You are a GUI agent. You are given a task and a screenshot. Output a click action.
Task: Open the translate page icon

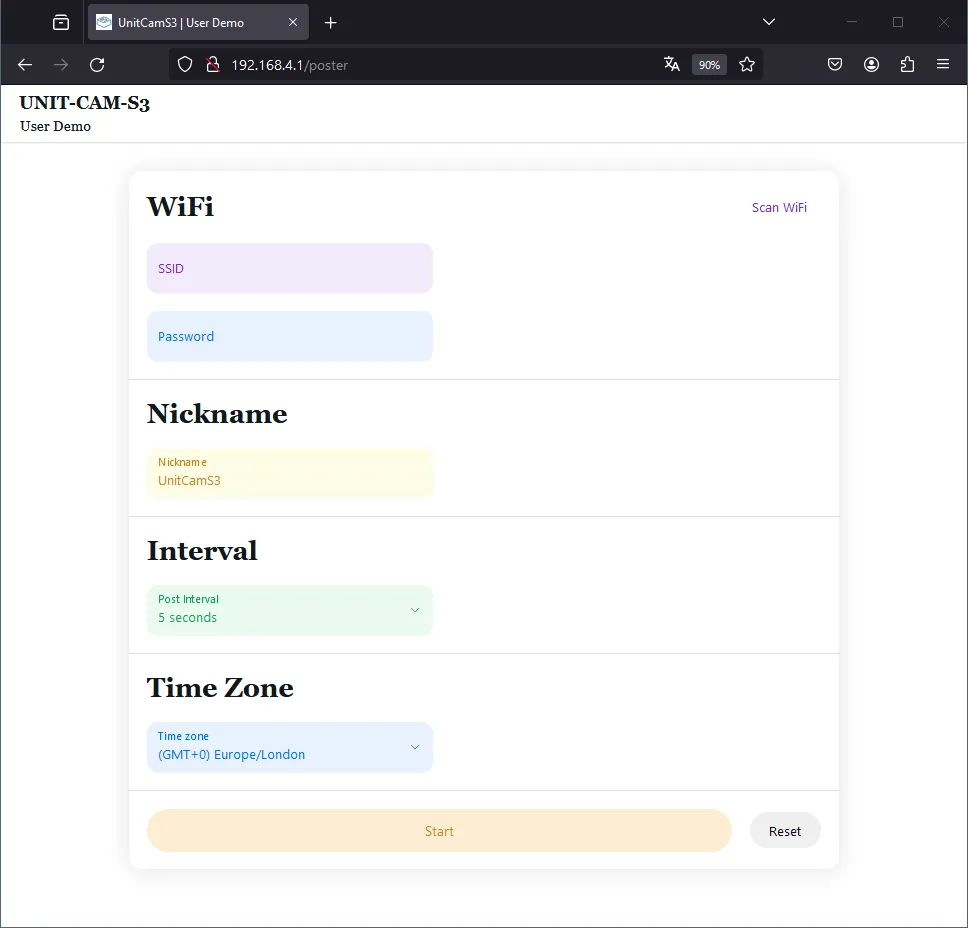click(672, 65)
